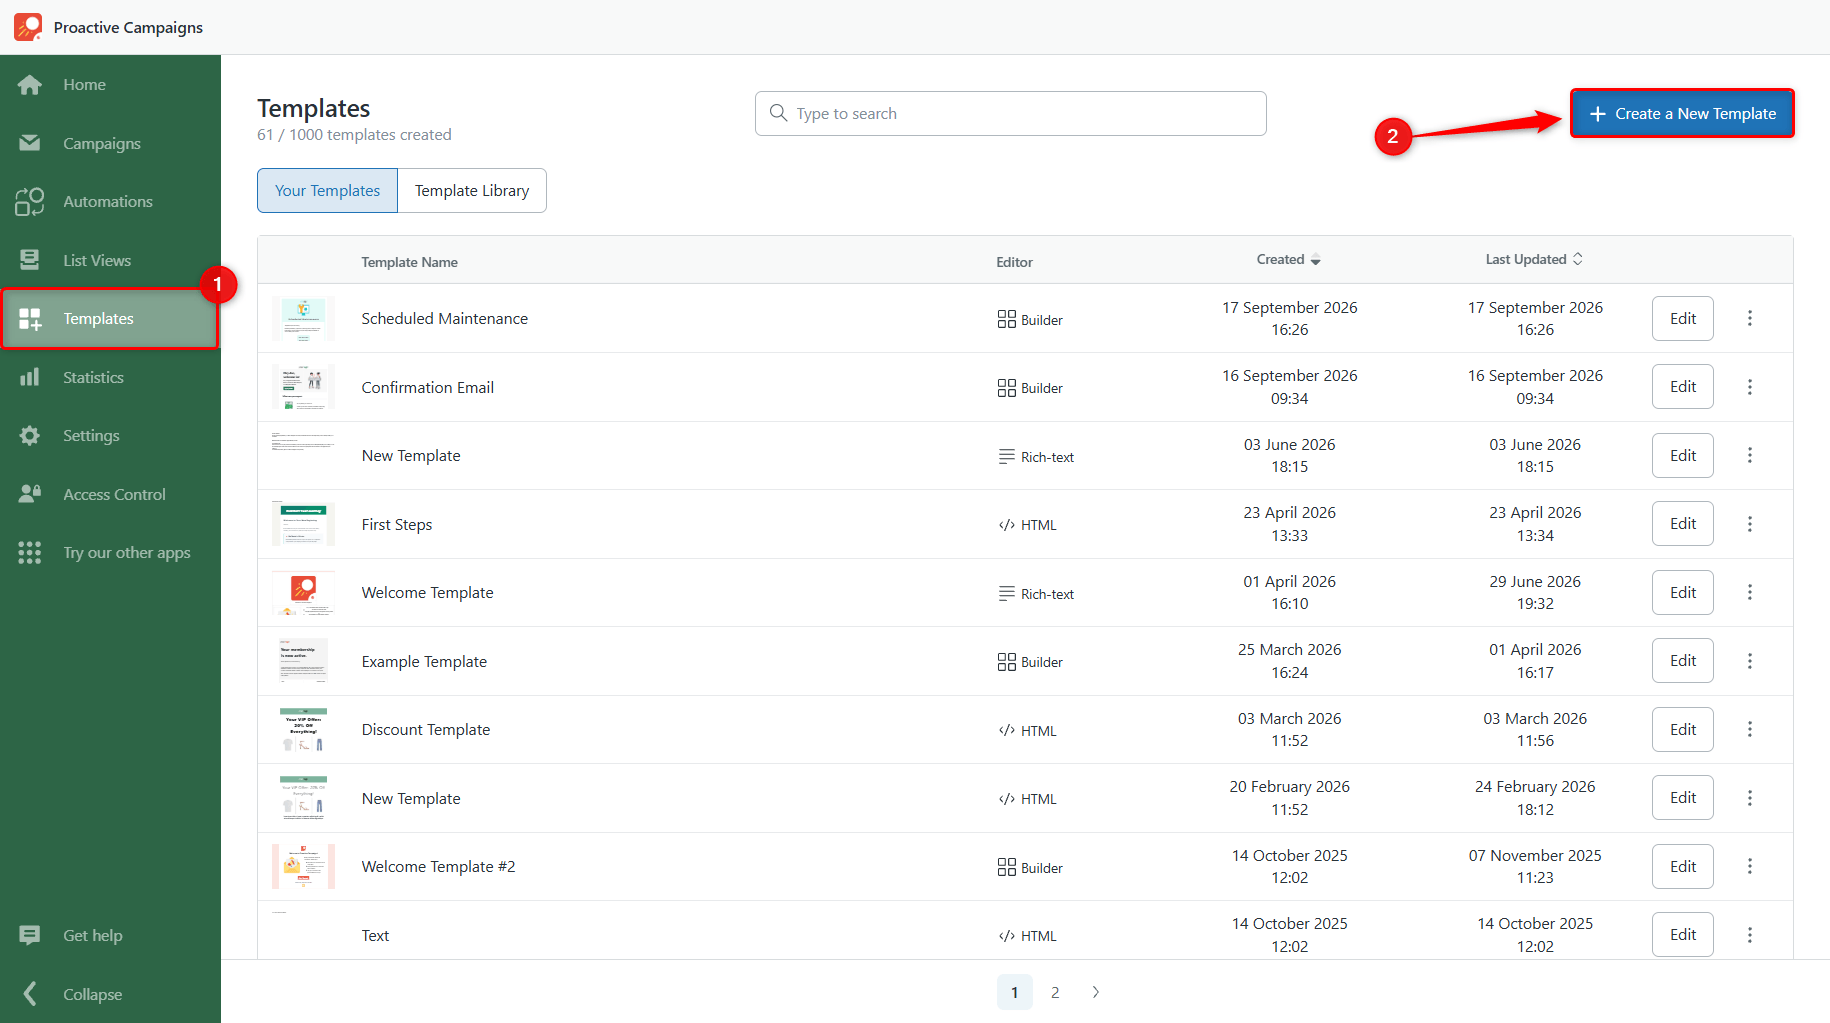Go to page 2 of templates

(1055, 992)
